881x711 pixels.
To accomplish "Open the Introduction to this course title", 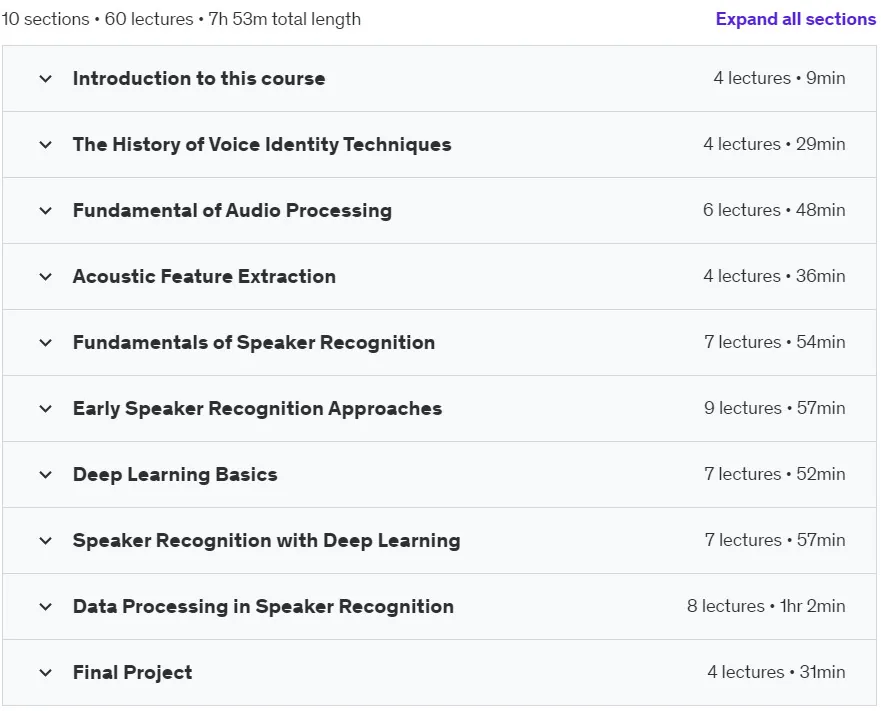I will coord(199,78).
